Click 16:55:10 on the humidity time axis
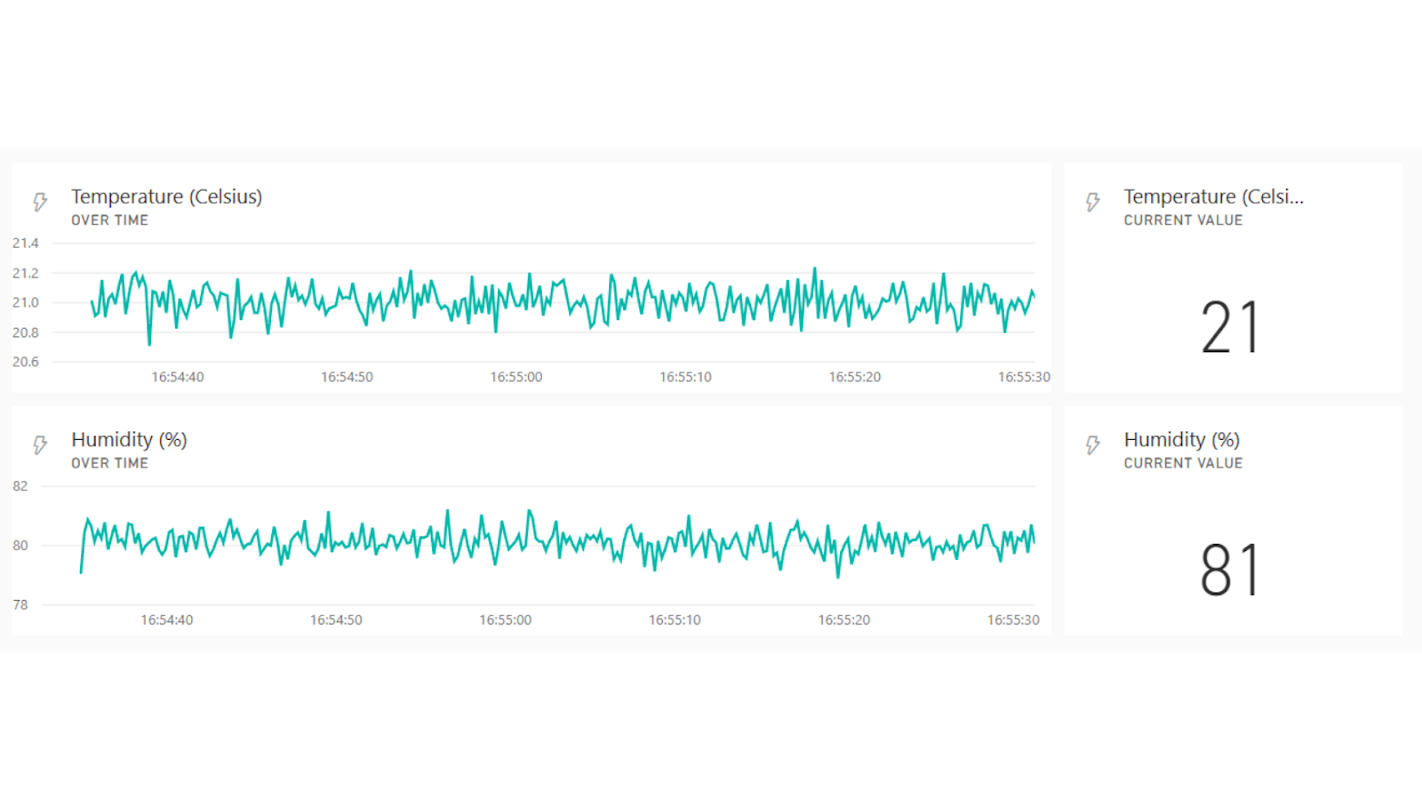This screenshot has width=1422, height=800. tap(675, 620)
